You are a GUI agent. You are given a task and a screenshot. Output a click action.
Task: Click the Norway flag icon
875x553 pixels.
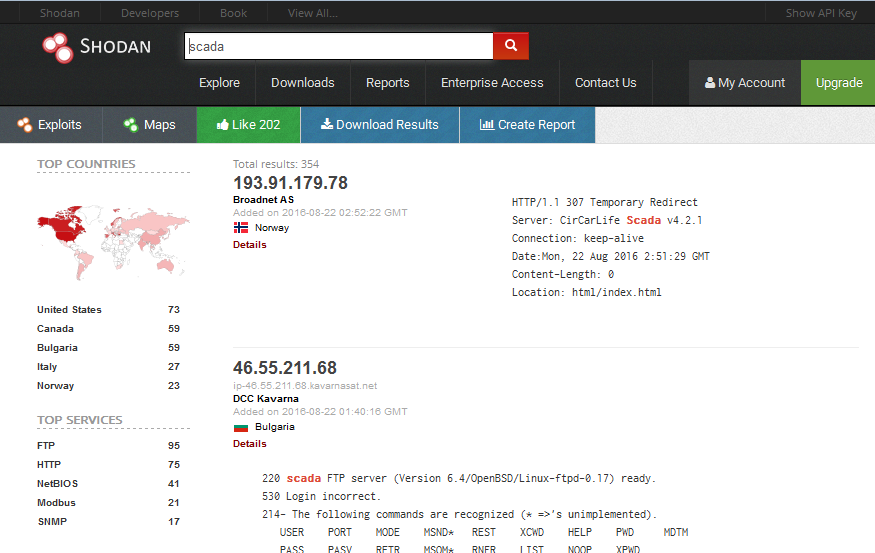(241, 228)
